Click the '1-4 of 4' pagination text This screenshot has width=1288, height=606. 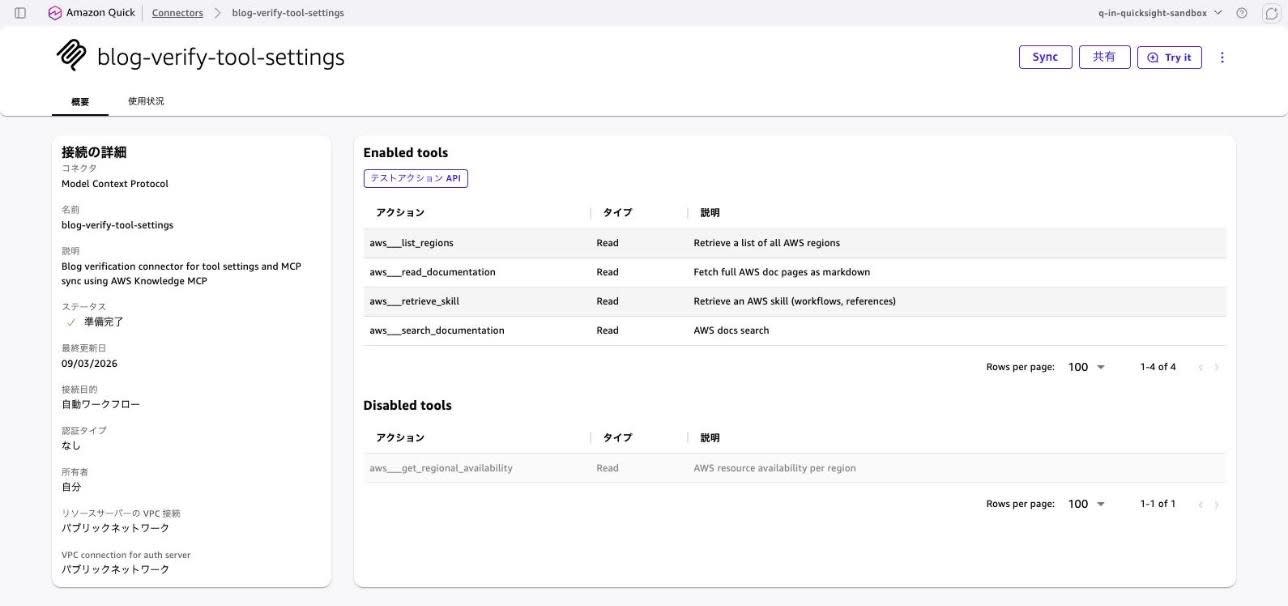[1158, 367]
